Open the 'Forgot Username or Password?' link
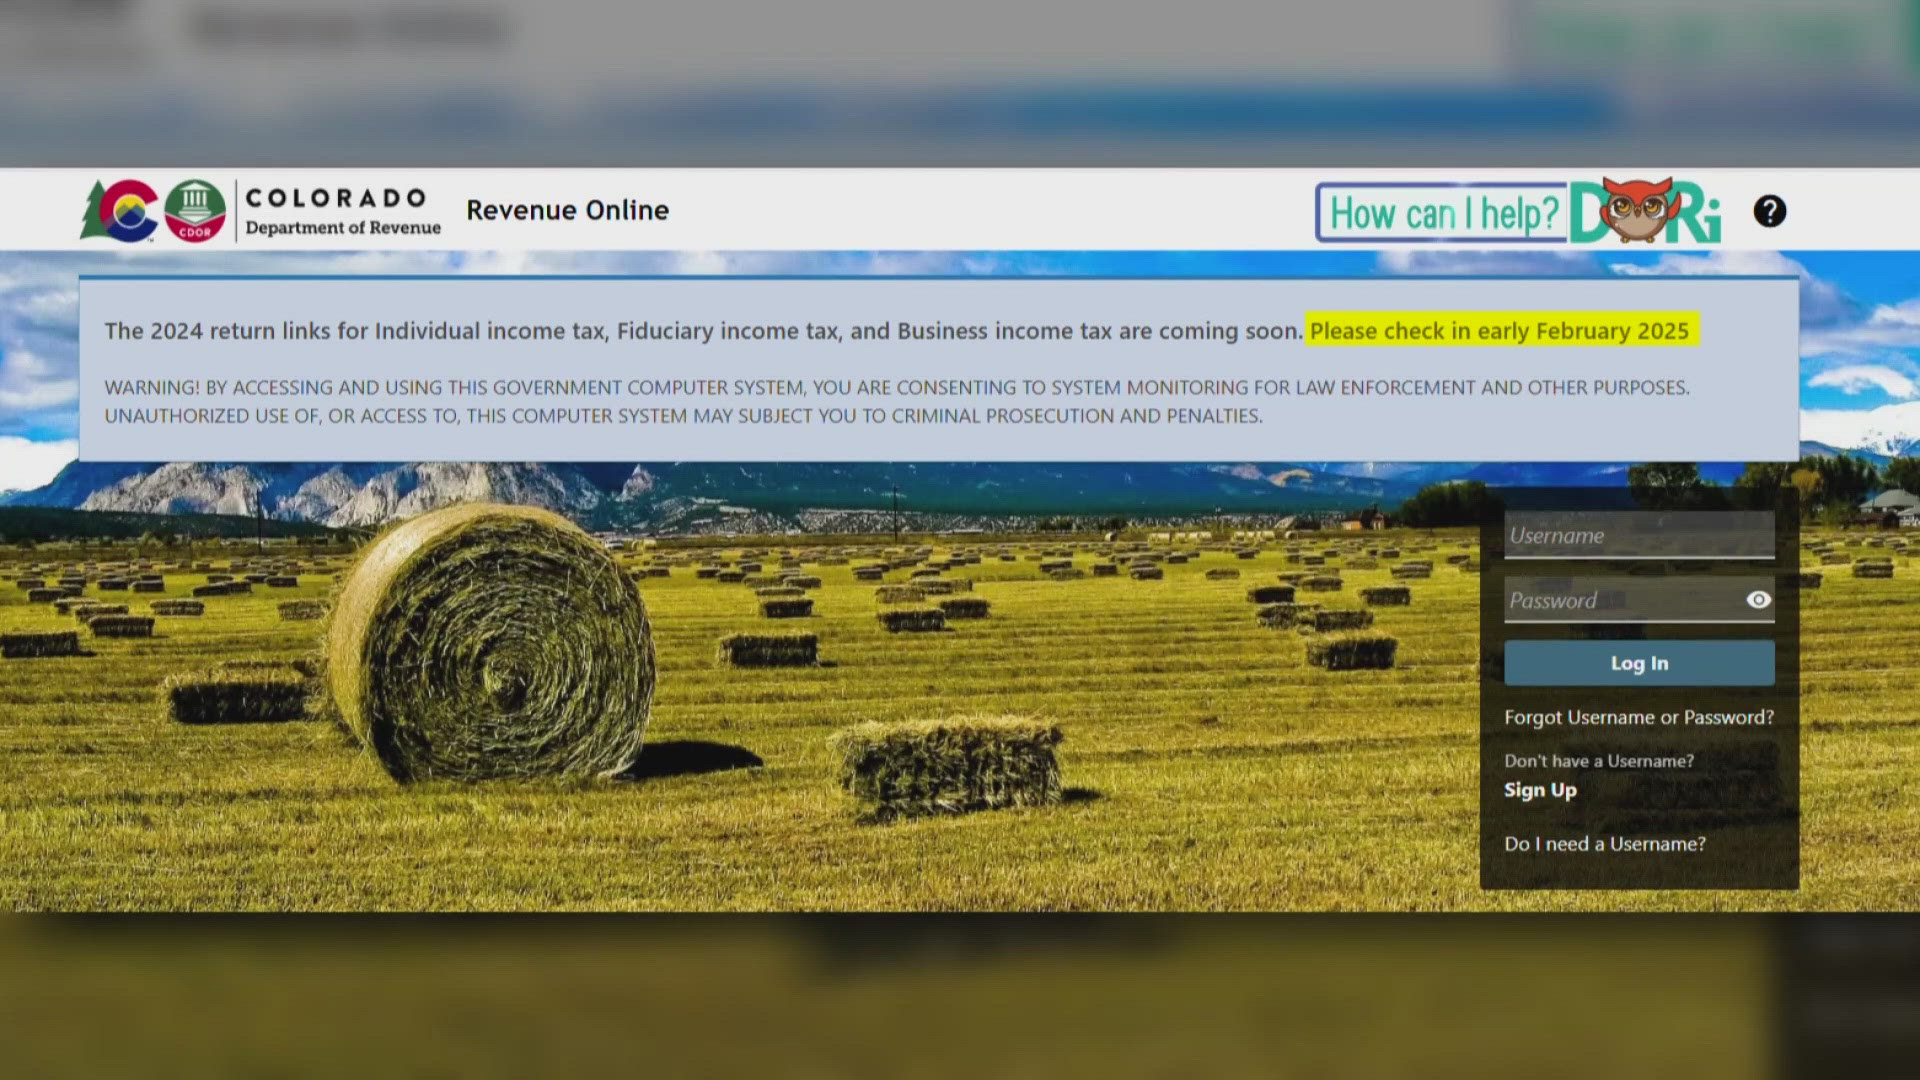1920x1080 pixels. point(1638,717)
